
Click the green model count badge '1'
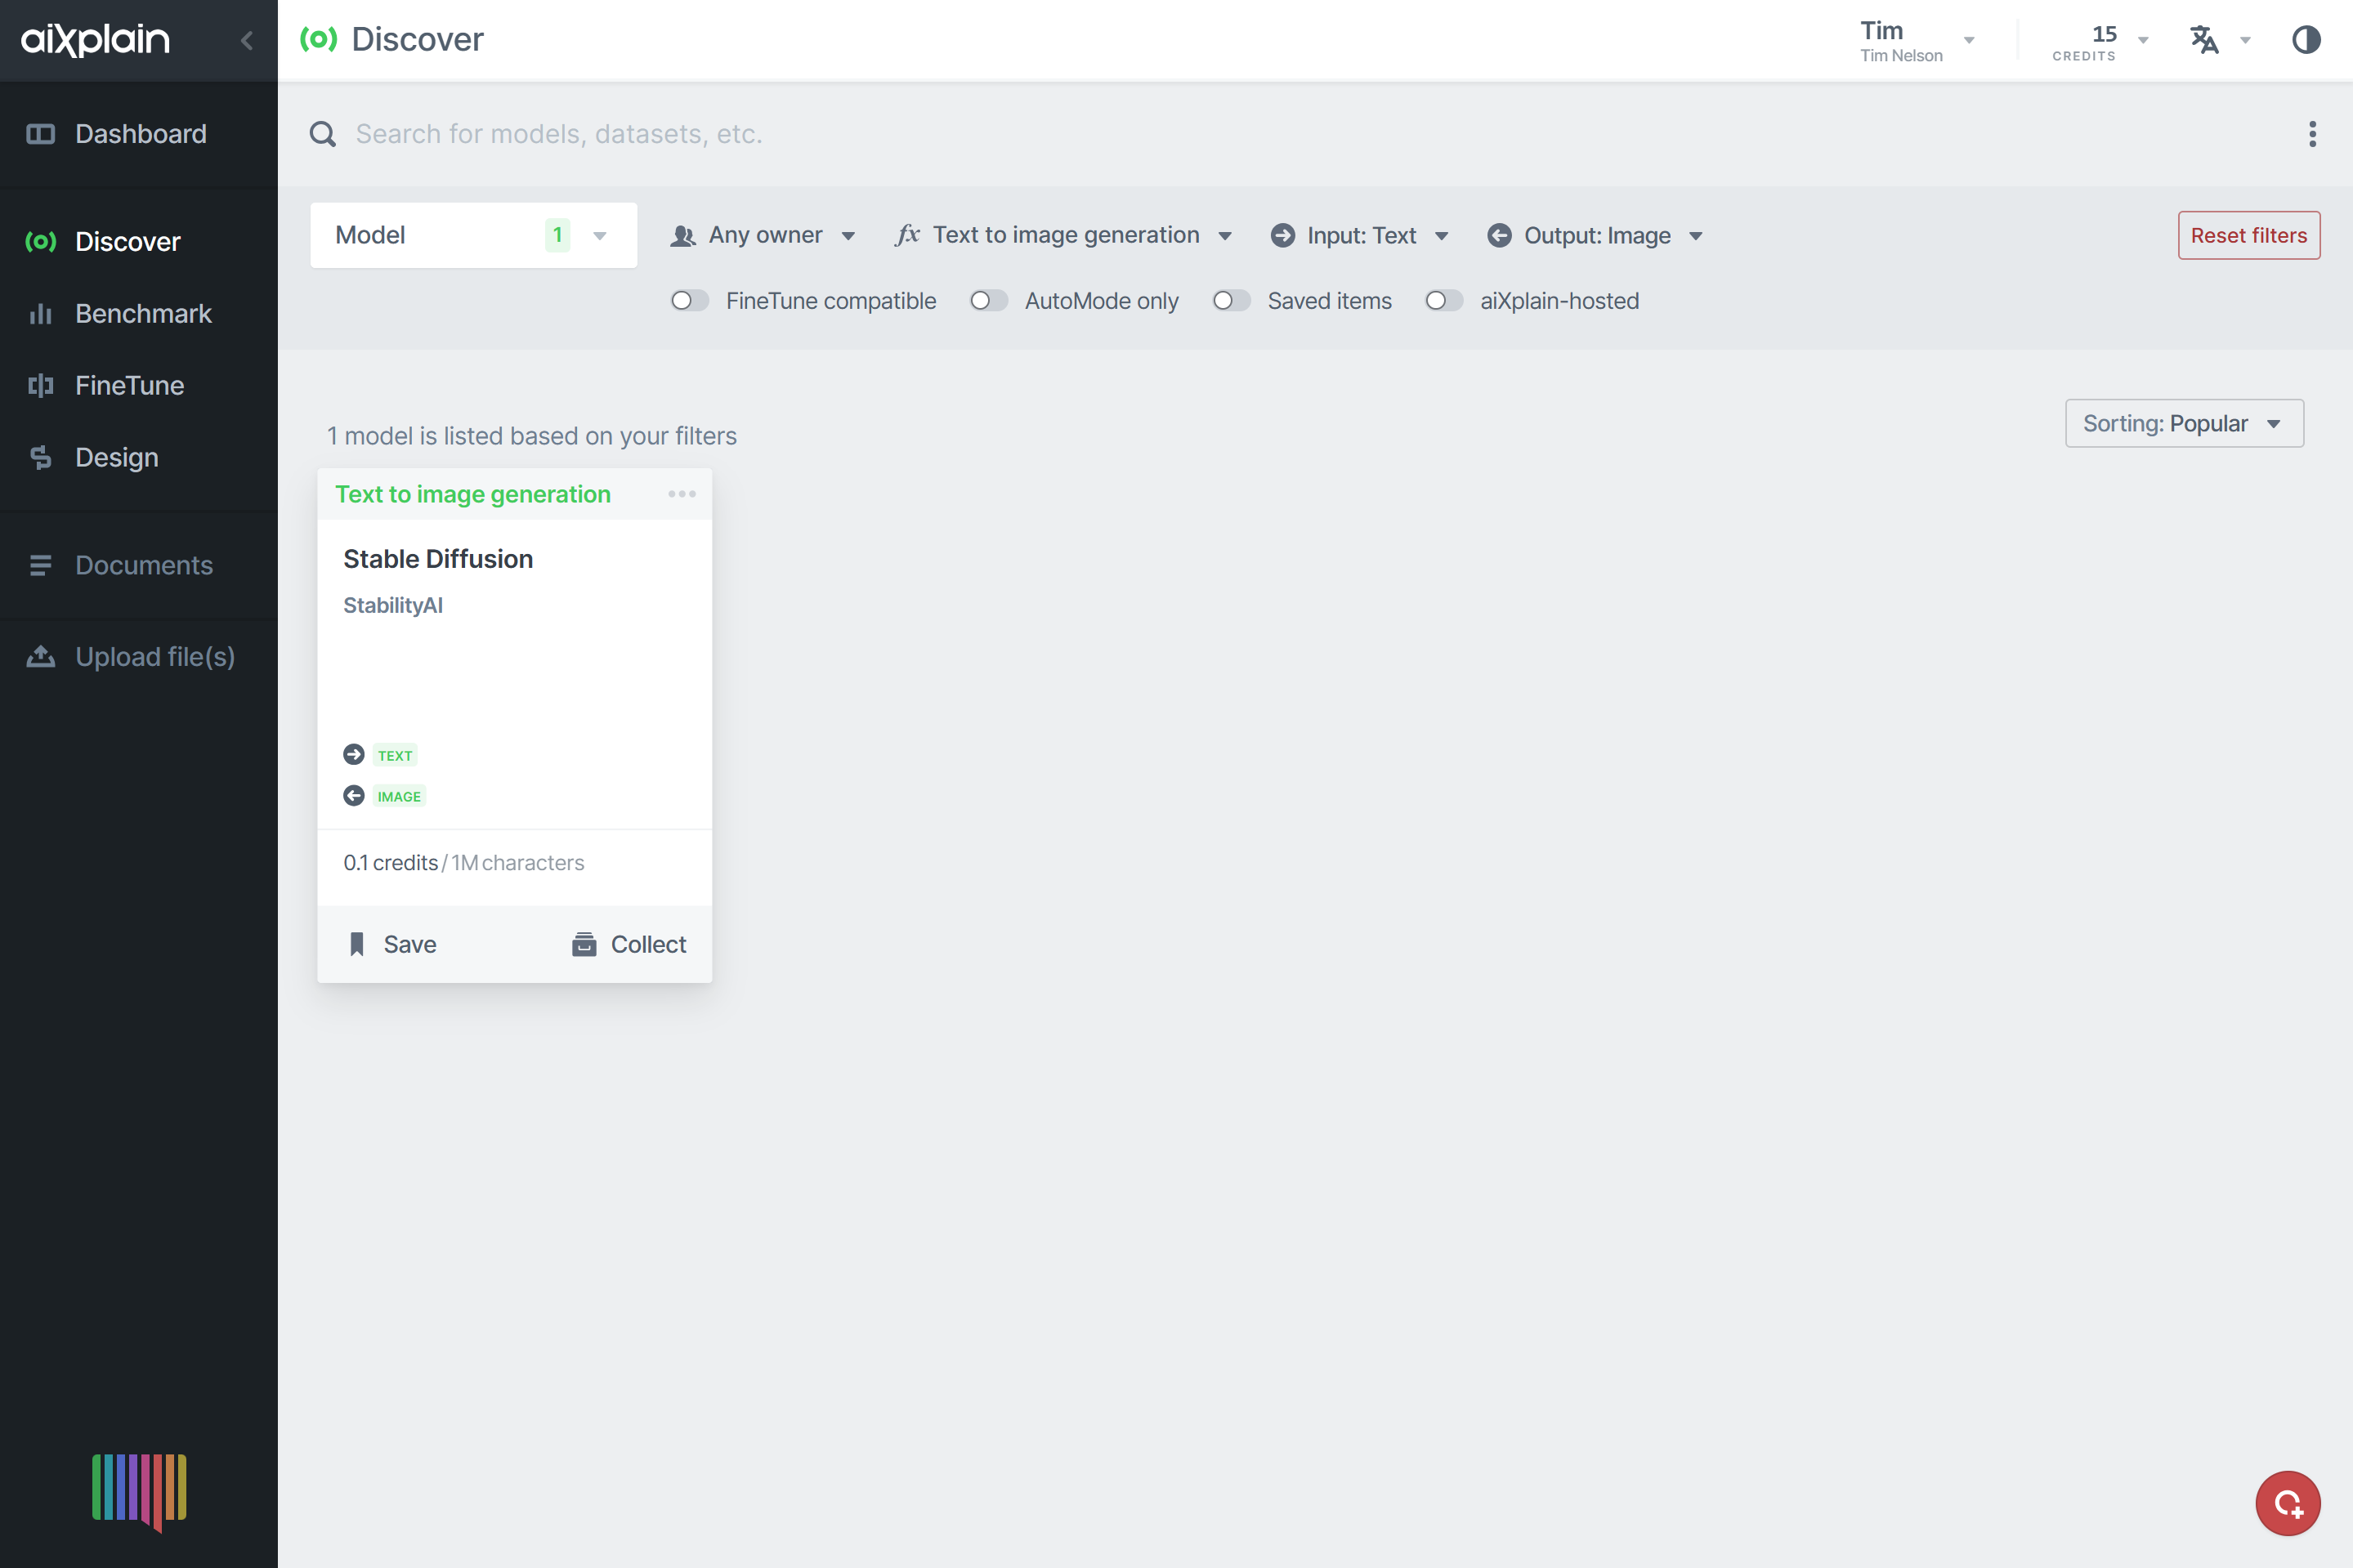tap(557, 235)
